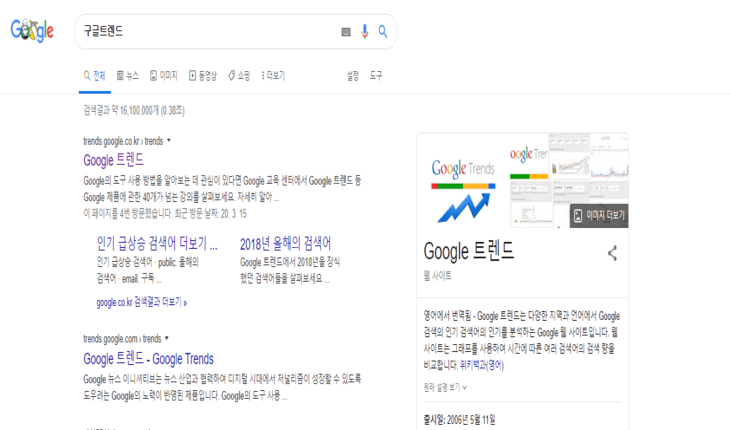Open the Google Trends logo thumbnail

pyautogui.click(x=463, y=181)
